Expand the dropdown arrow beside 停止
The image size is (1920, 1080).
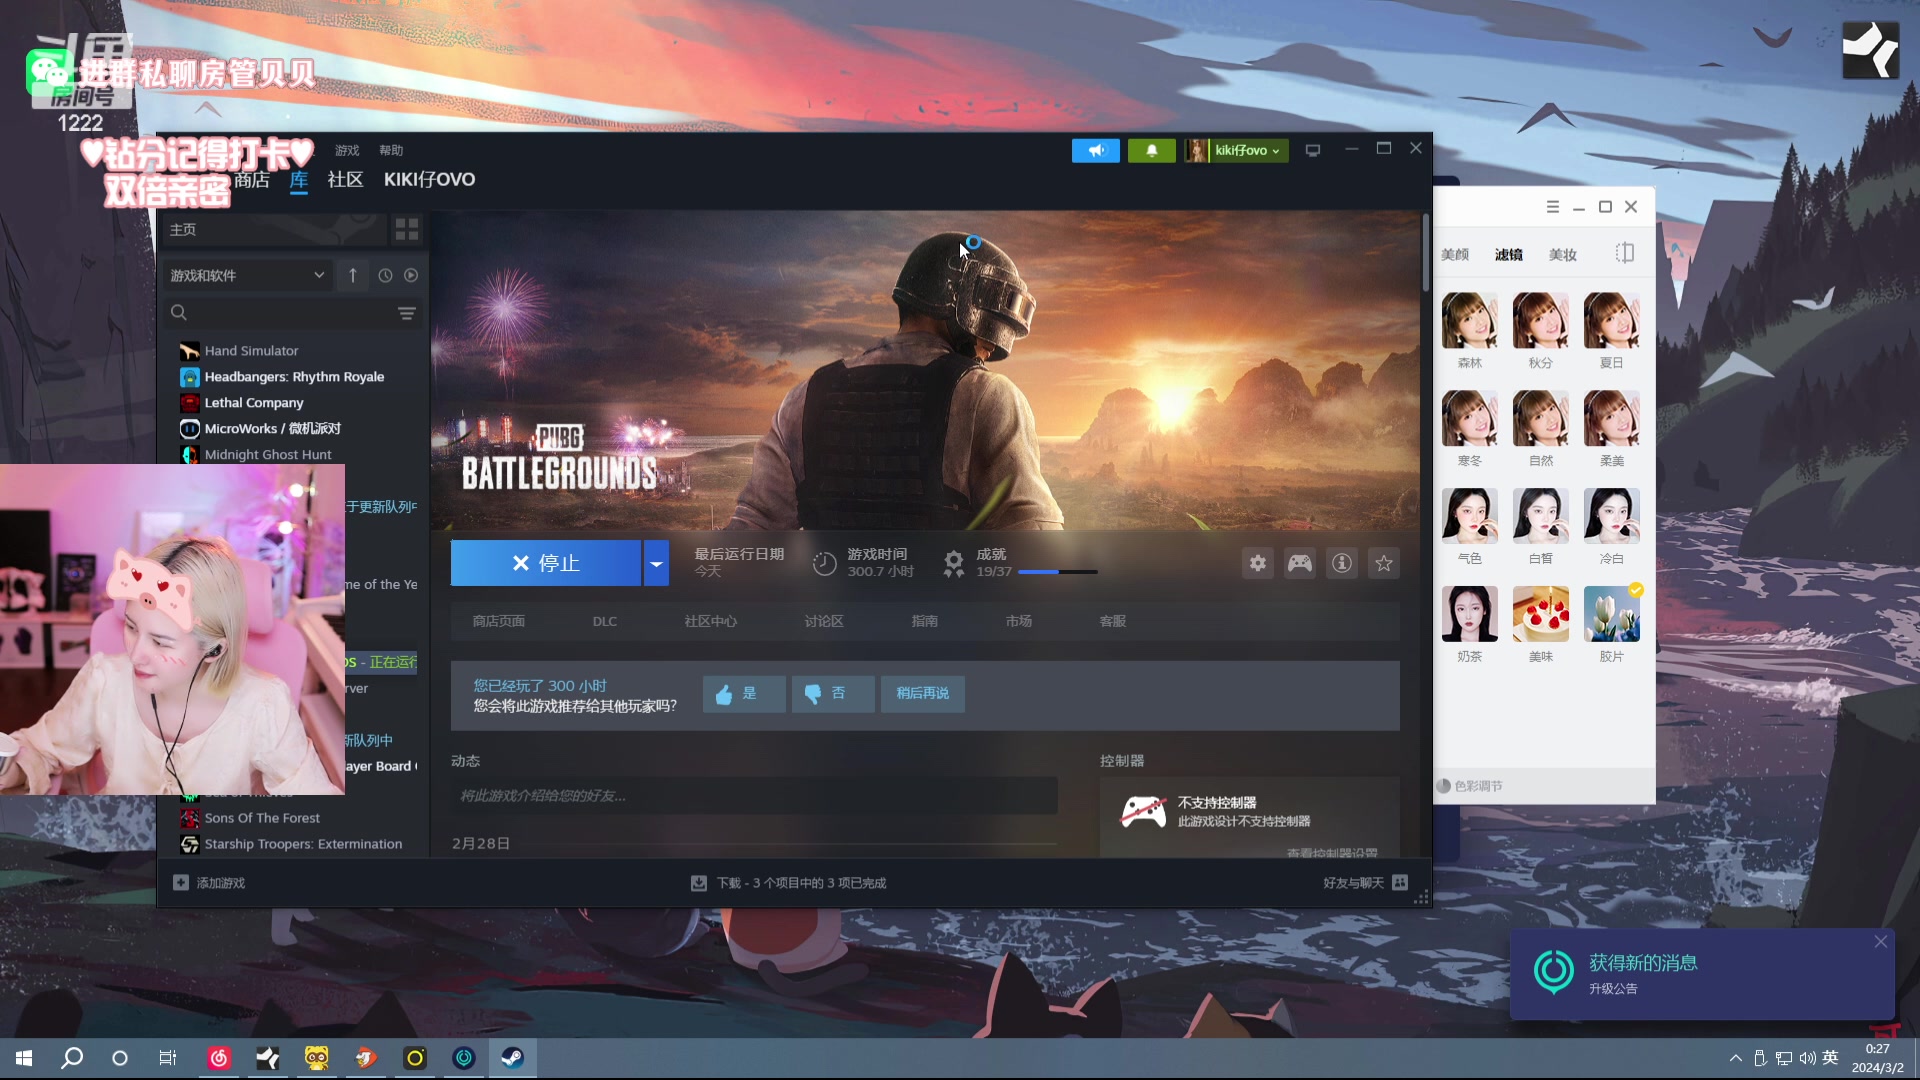[656, 563]
